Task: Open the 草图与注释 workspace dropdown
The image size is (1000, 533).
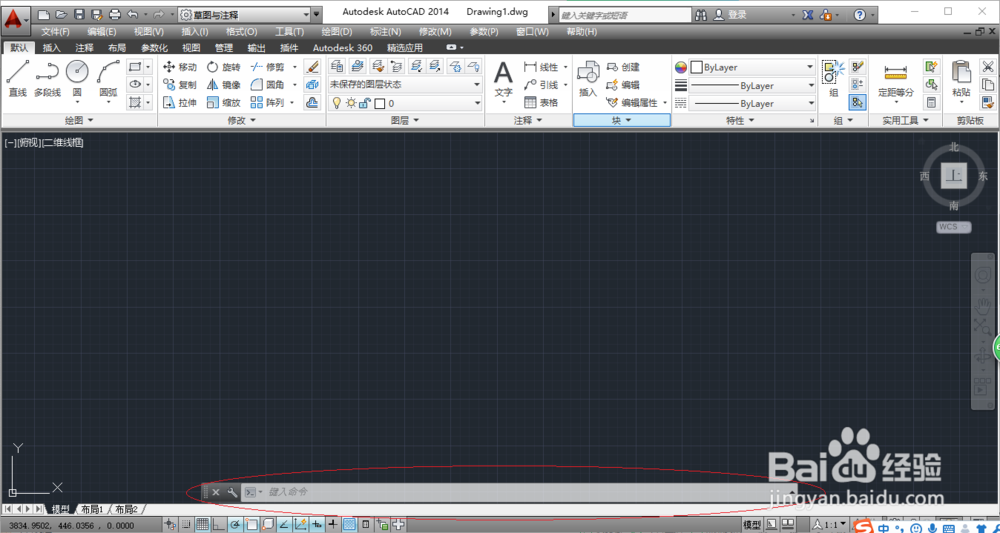Action: click(244, 14)
